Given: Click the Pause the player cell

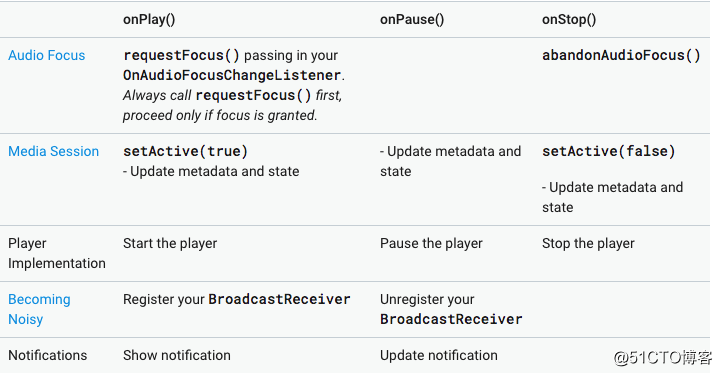Looking at the screenshot, I should pyautogui.click(x=431, y=243).
